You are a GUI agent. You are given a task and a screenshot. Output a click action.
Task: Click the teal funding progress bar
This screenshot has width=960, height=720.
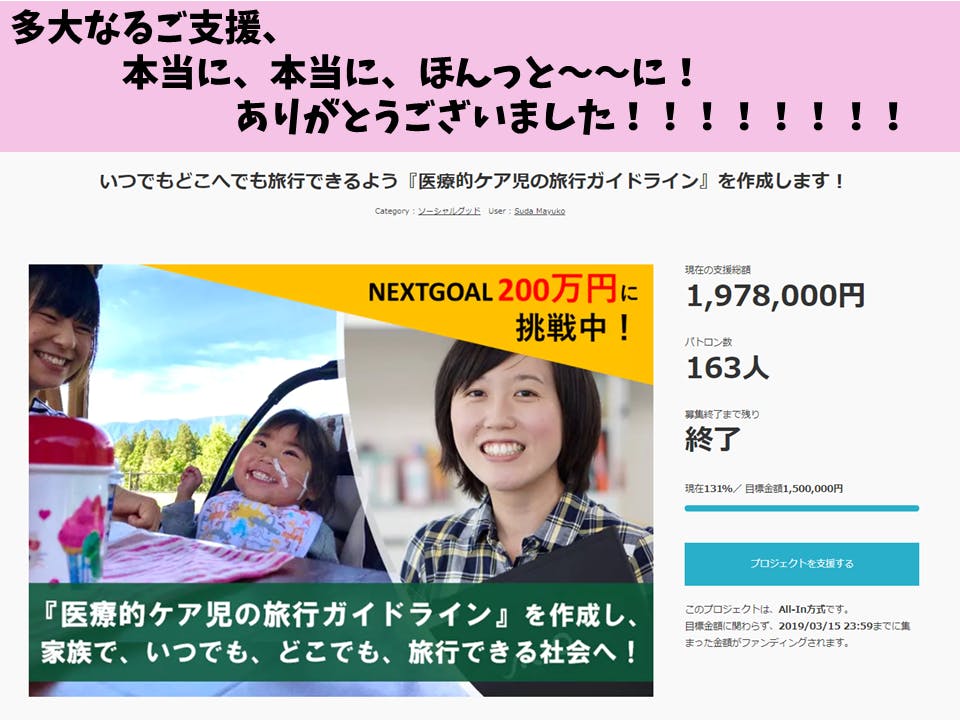coord(801,508)
